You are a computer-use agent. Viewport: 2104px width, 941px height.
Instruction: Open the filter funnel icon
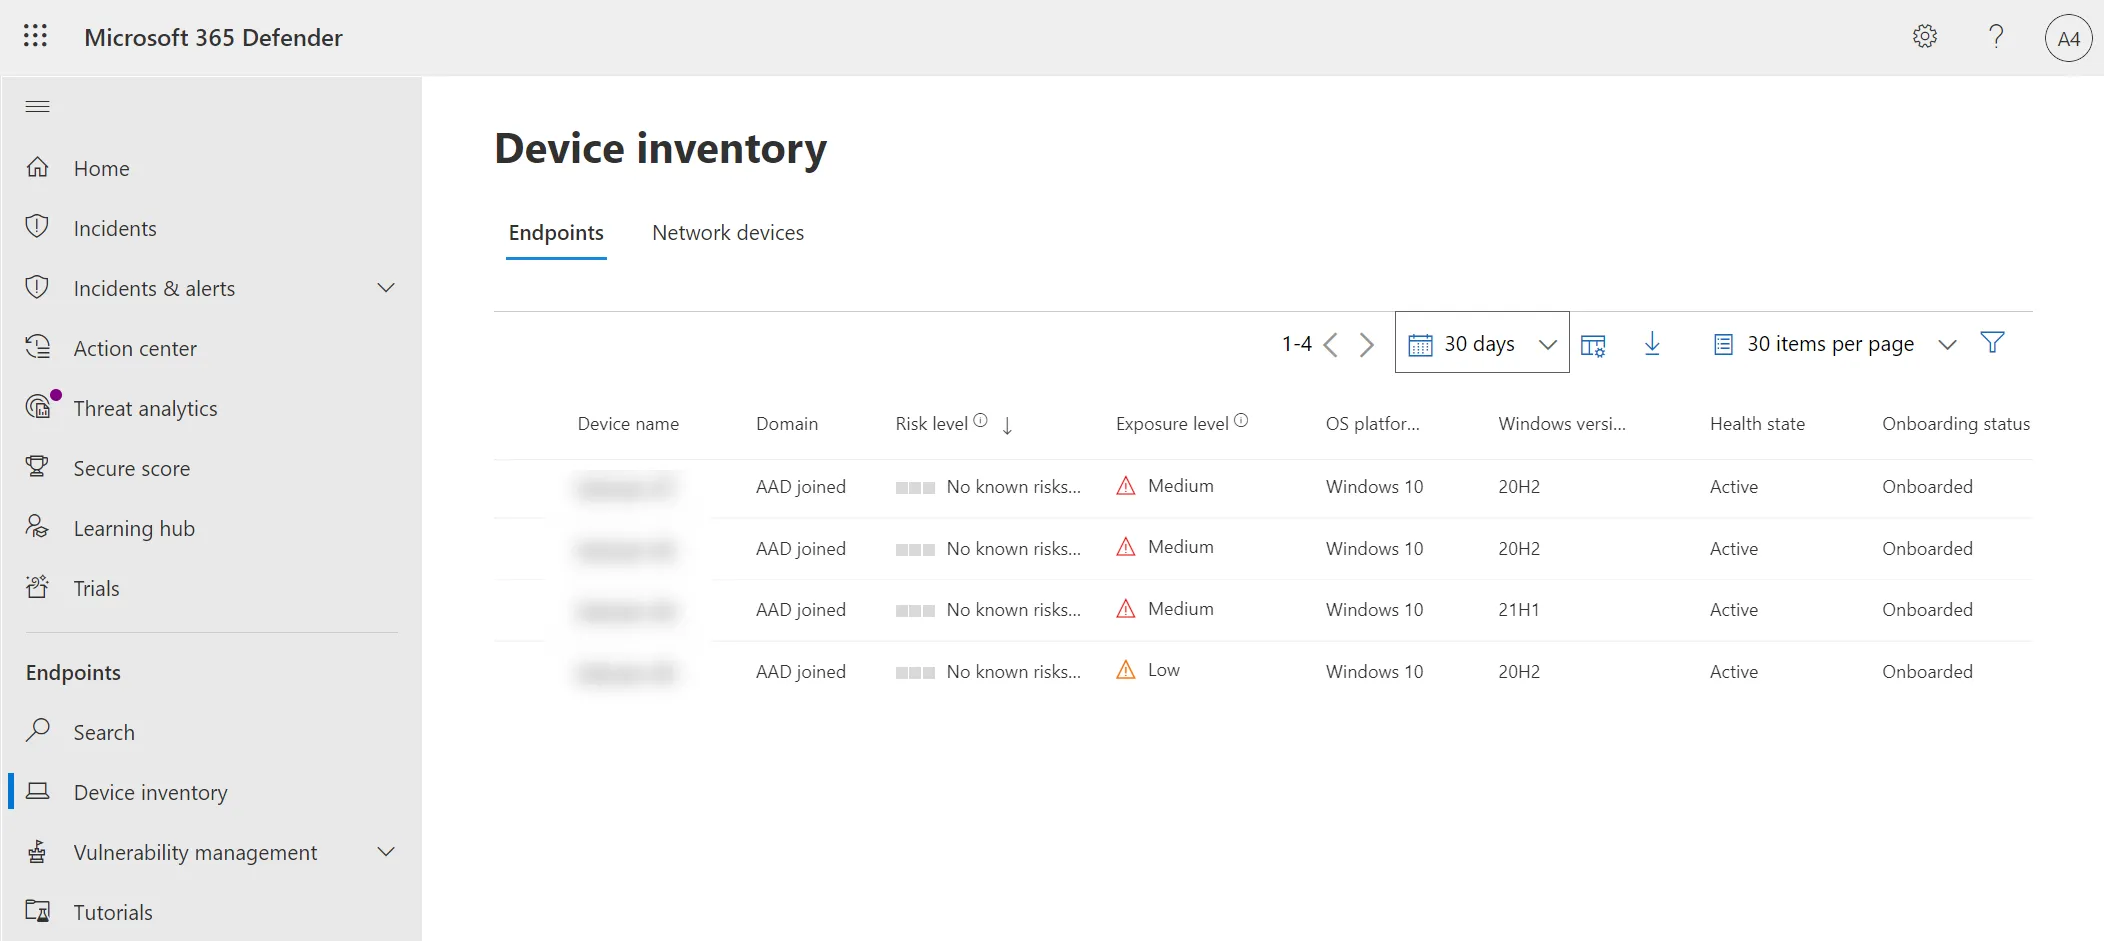point(1992,343)
